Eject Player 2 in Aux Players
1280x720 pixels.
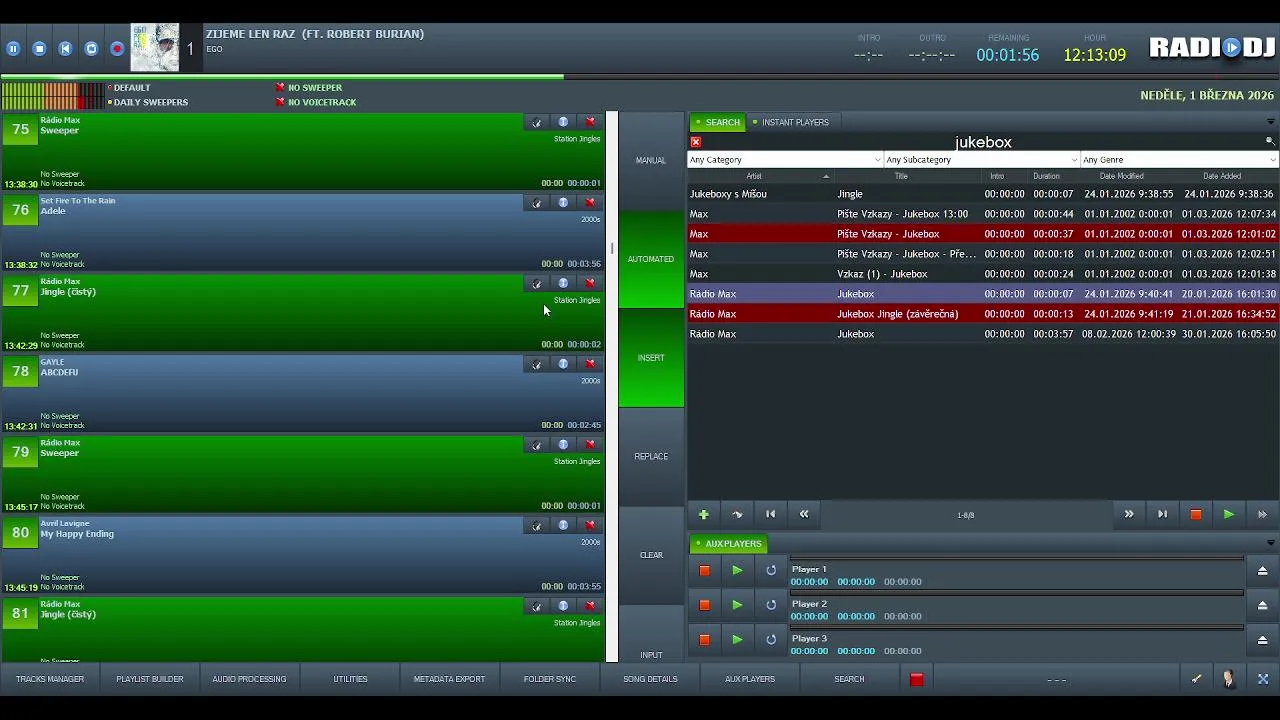coord(1262,605)
